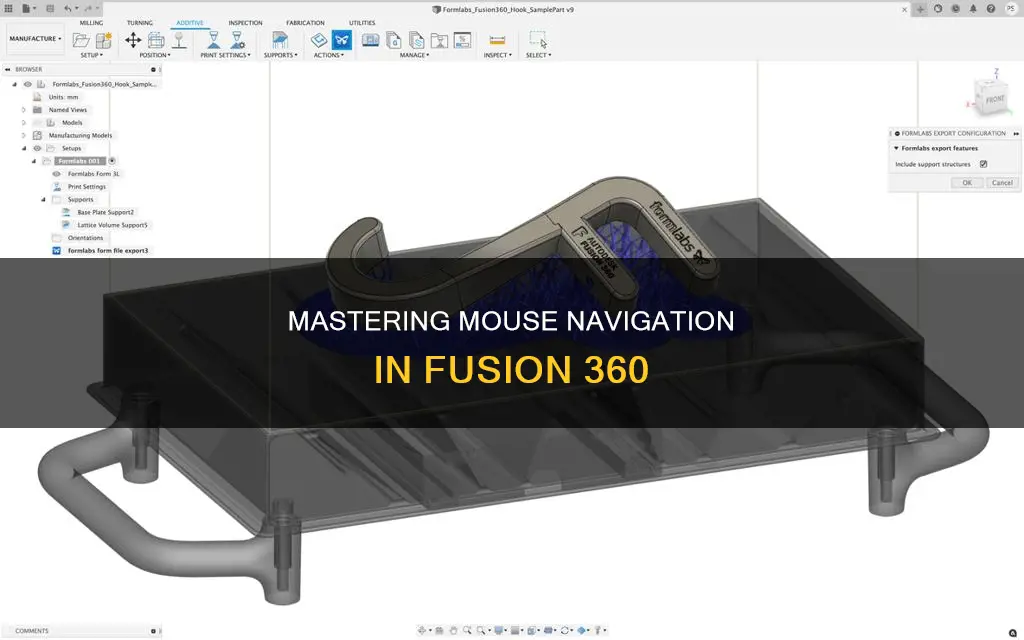The width and height of the screenshot is (1024, 640).
Task: Collapse Formlabs export features section
Action: [897, 148]
